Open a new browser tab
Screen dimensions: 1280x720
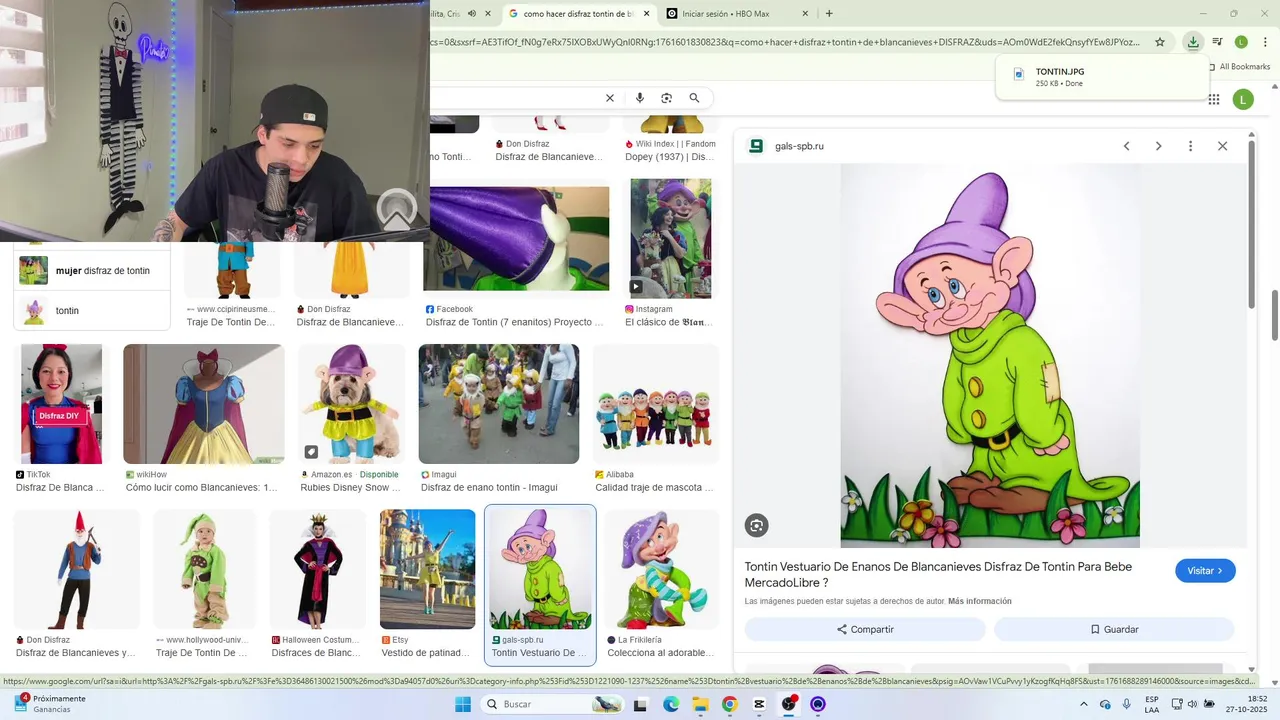click(x=829, y=14)
